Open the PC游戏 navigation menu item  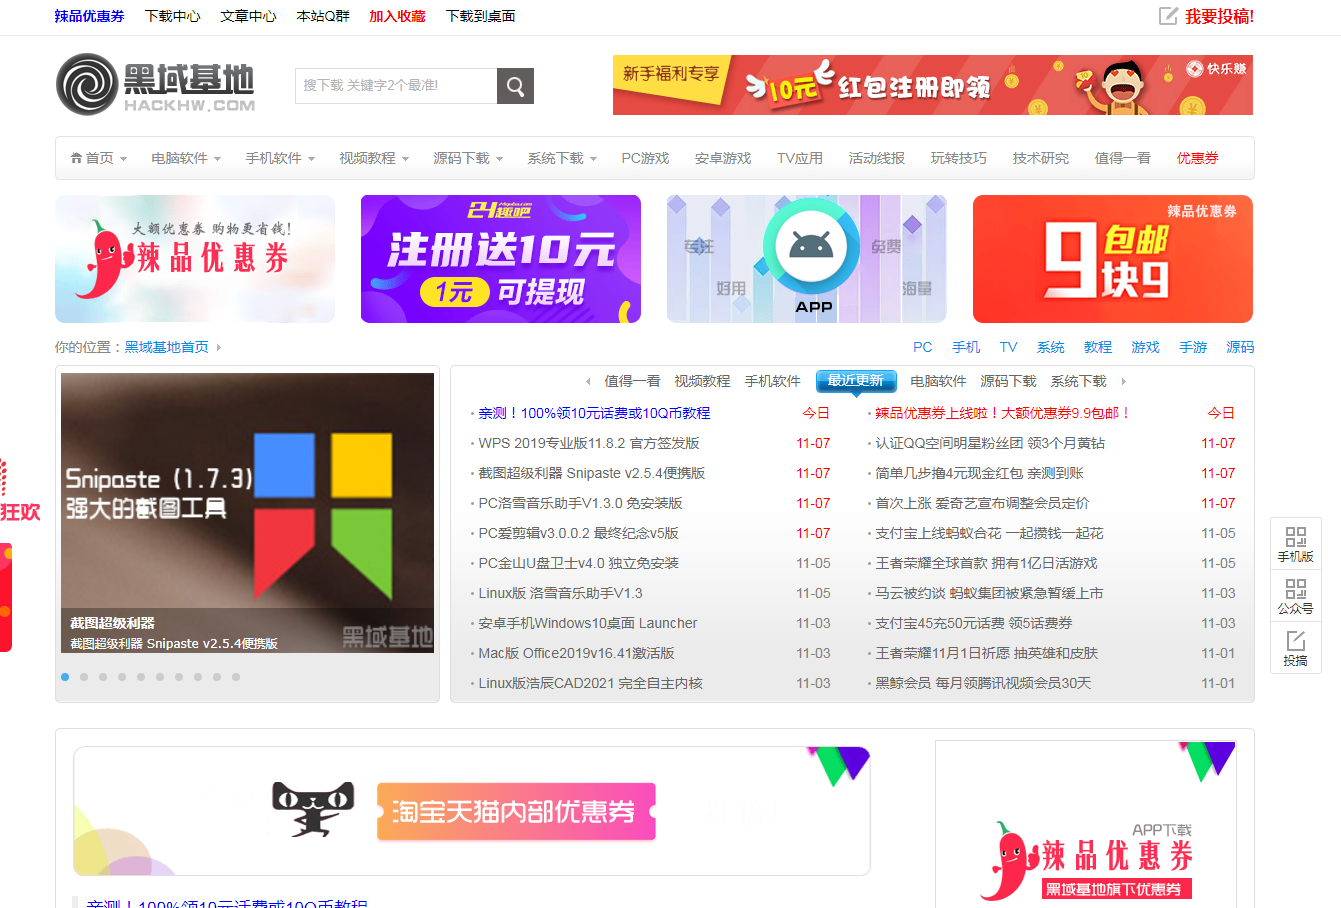tap(645, 158)
